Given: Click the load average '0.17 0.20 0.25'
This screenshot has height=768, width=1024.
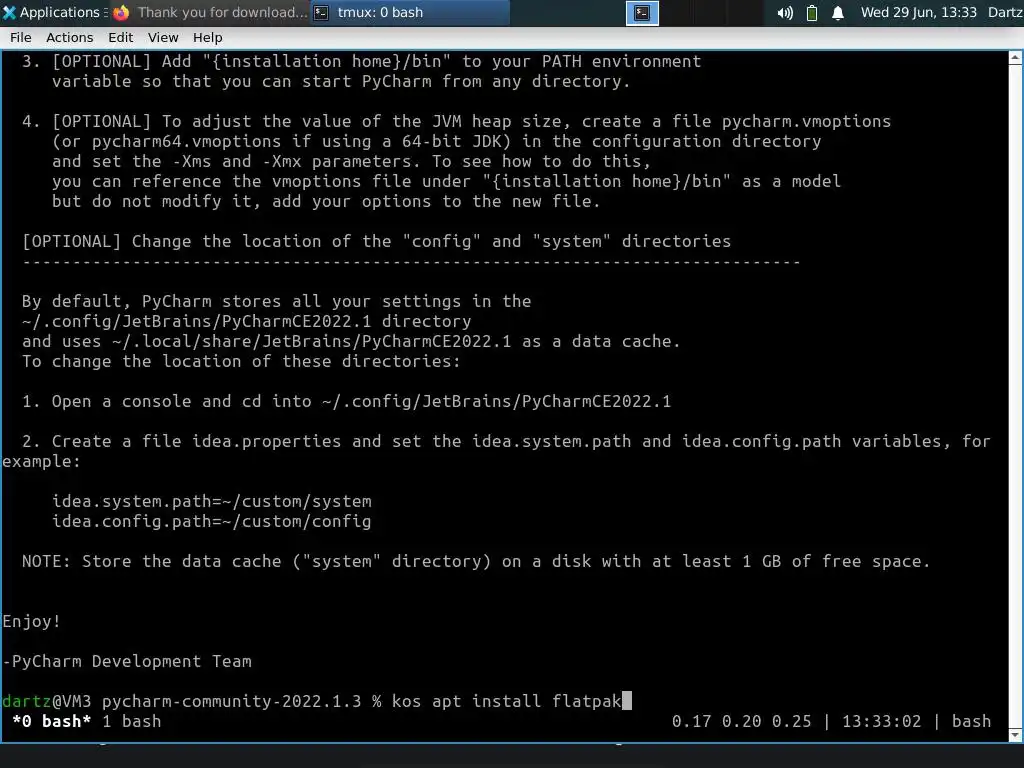Looking at the screenshot, I should tap(741, 721).
